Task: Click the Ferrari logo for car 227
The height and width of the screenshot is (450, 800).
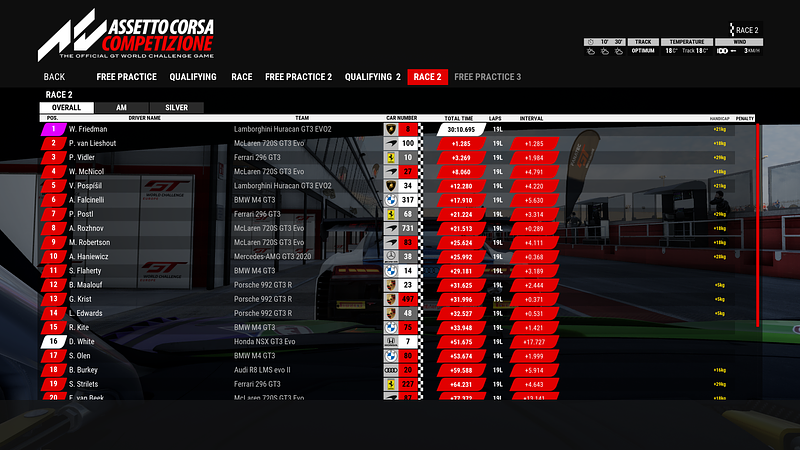Action: [x=391, y=384]
